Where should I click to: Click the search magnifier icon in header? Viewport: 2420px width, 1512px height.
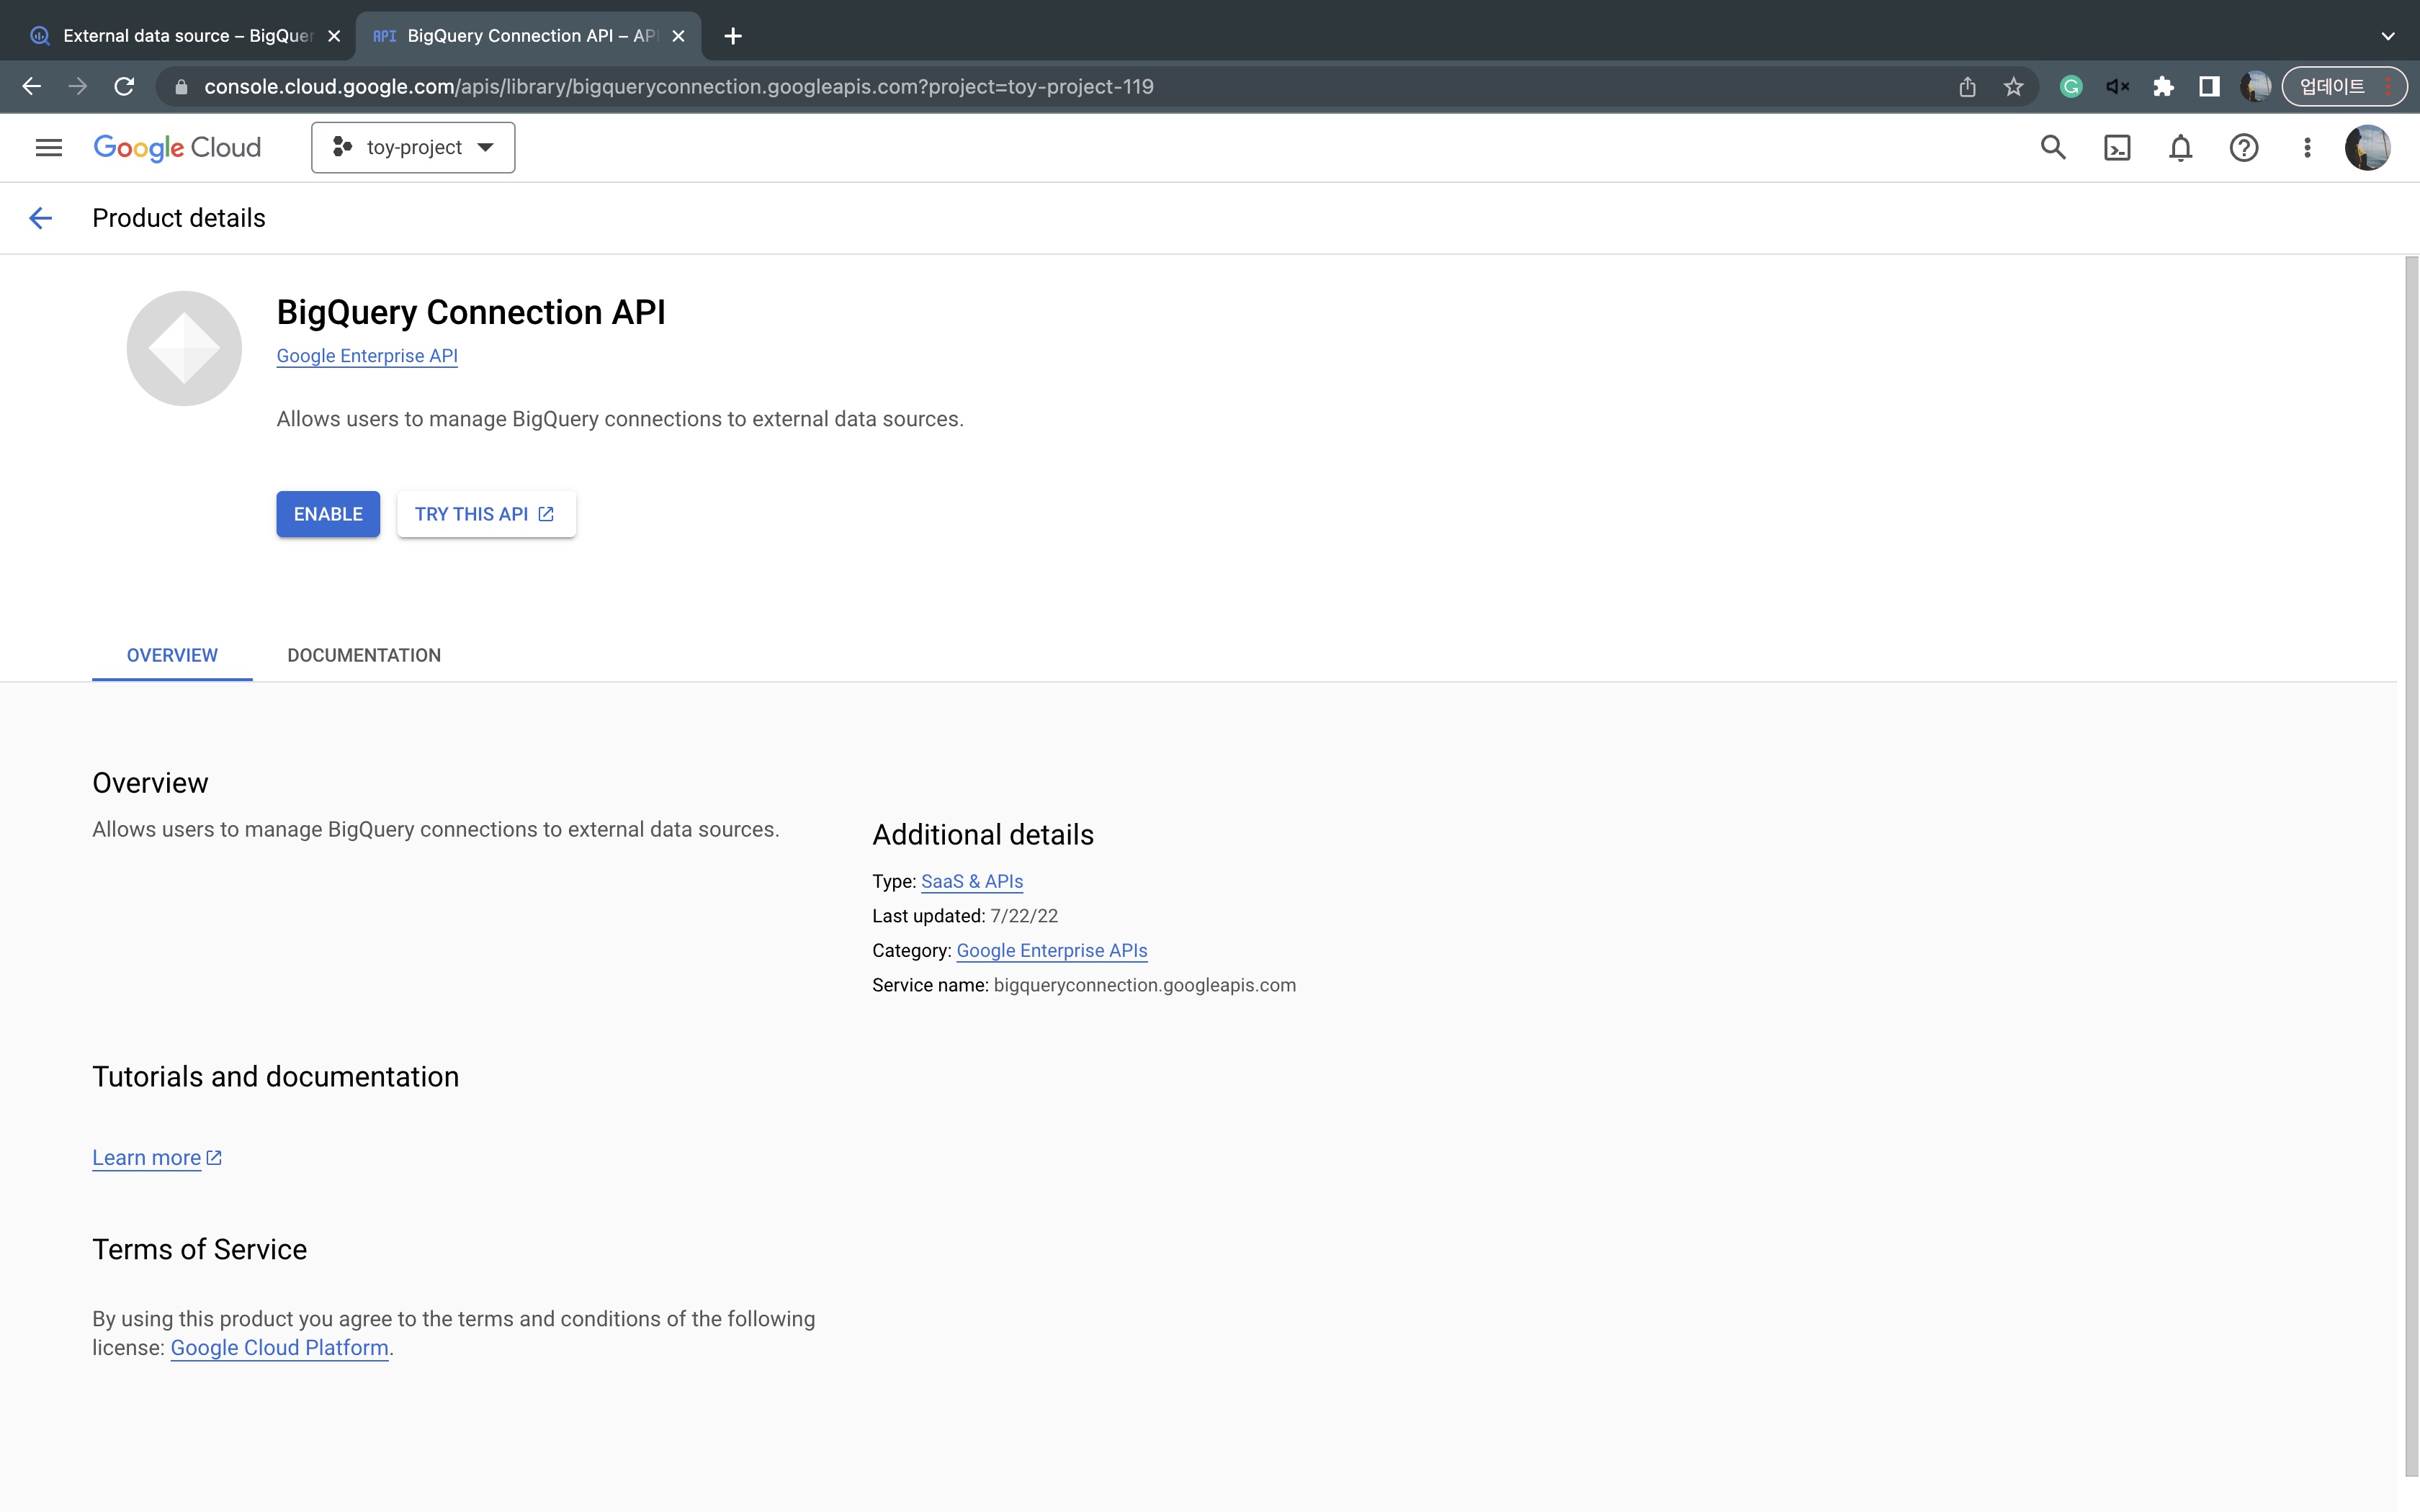(2052, 148)
